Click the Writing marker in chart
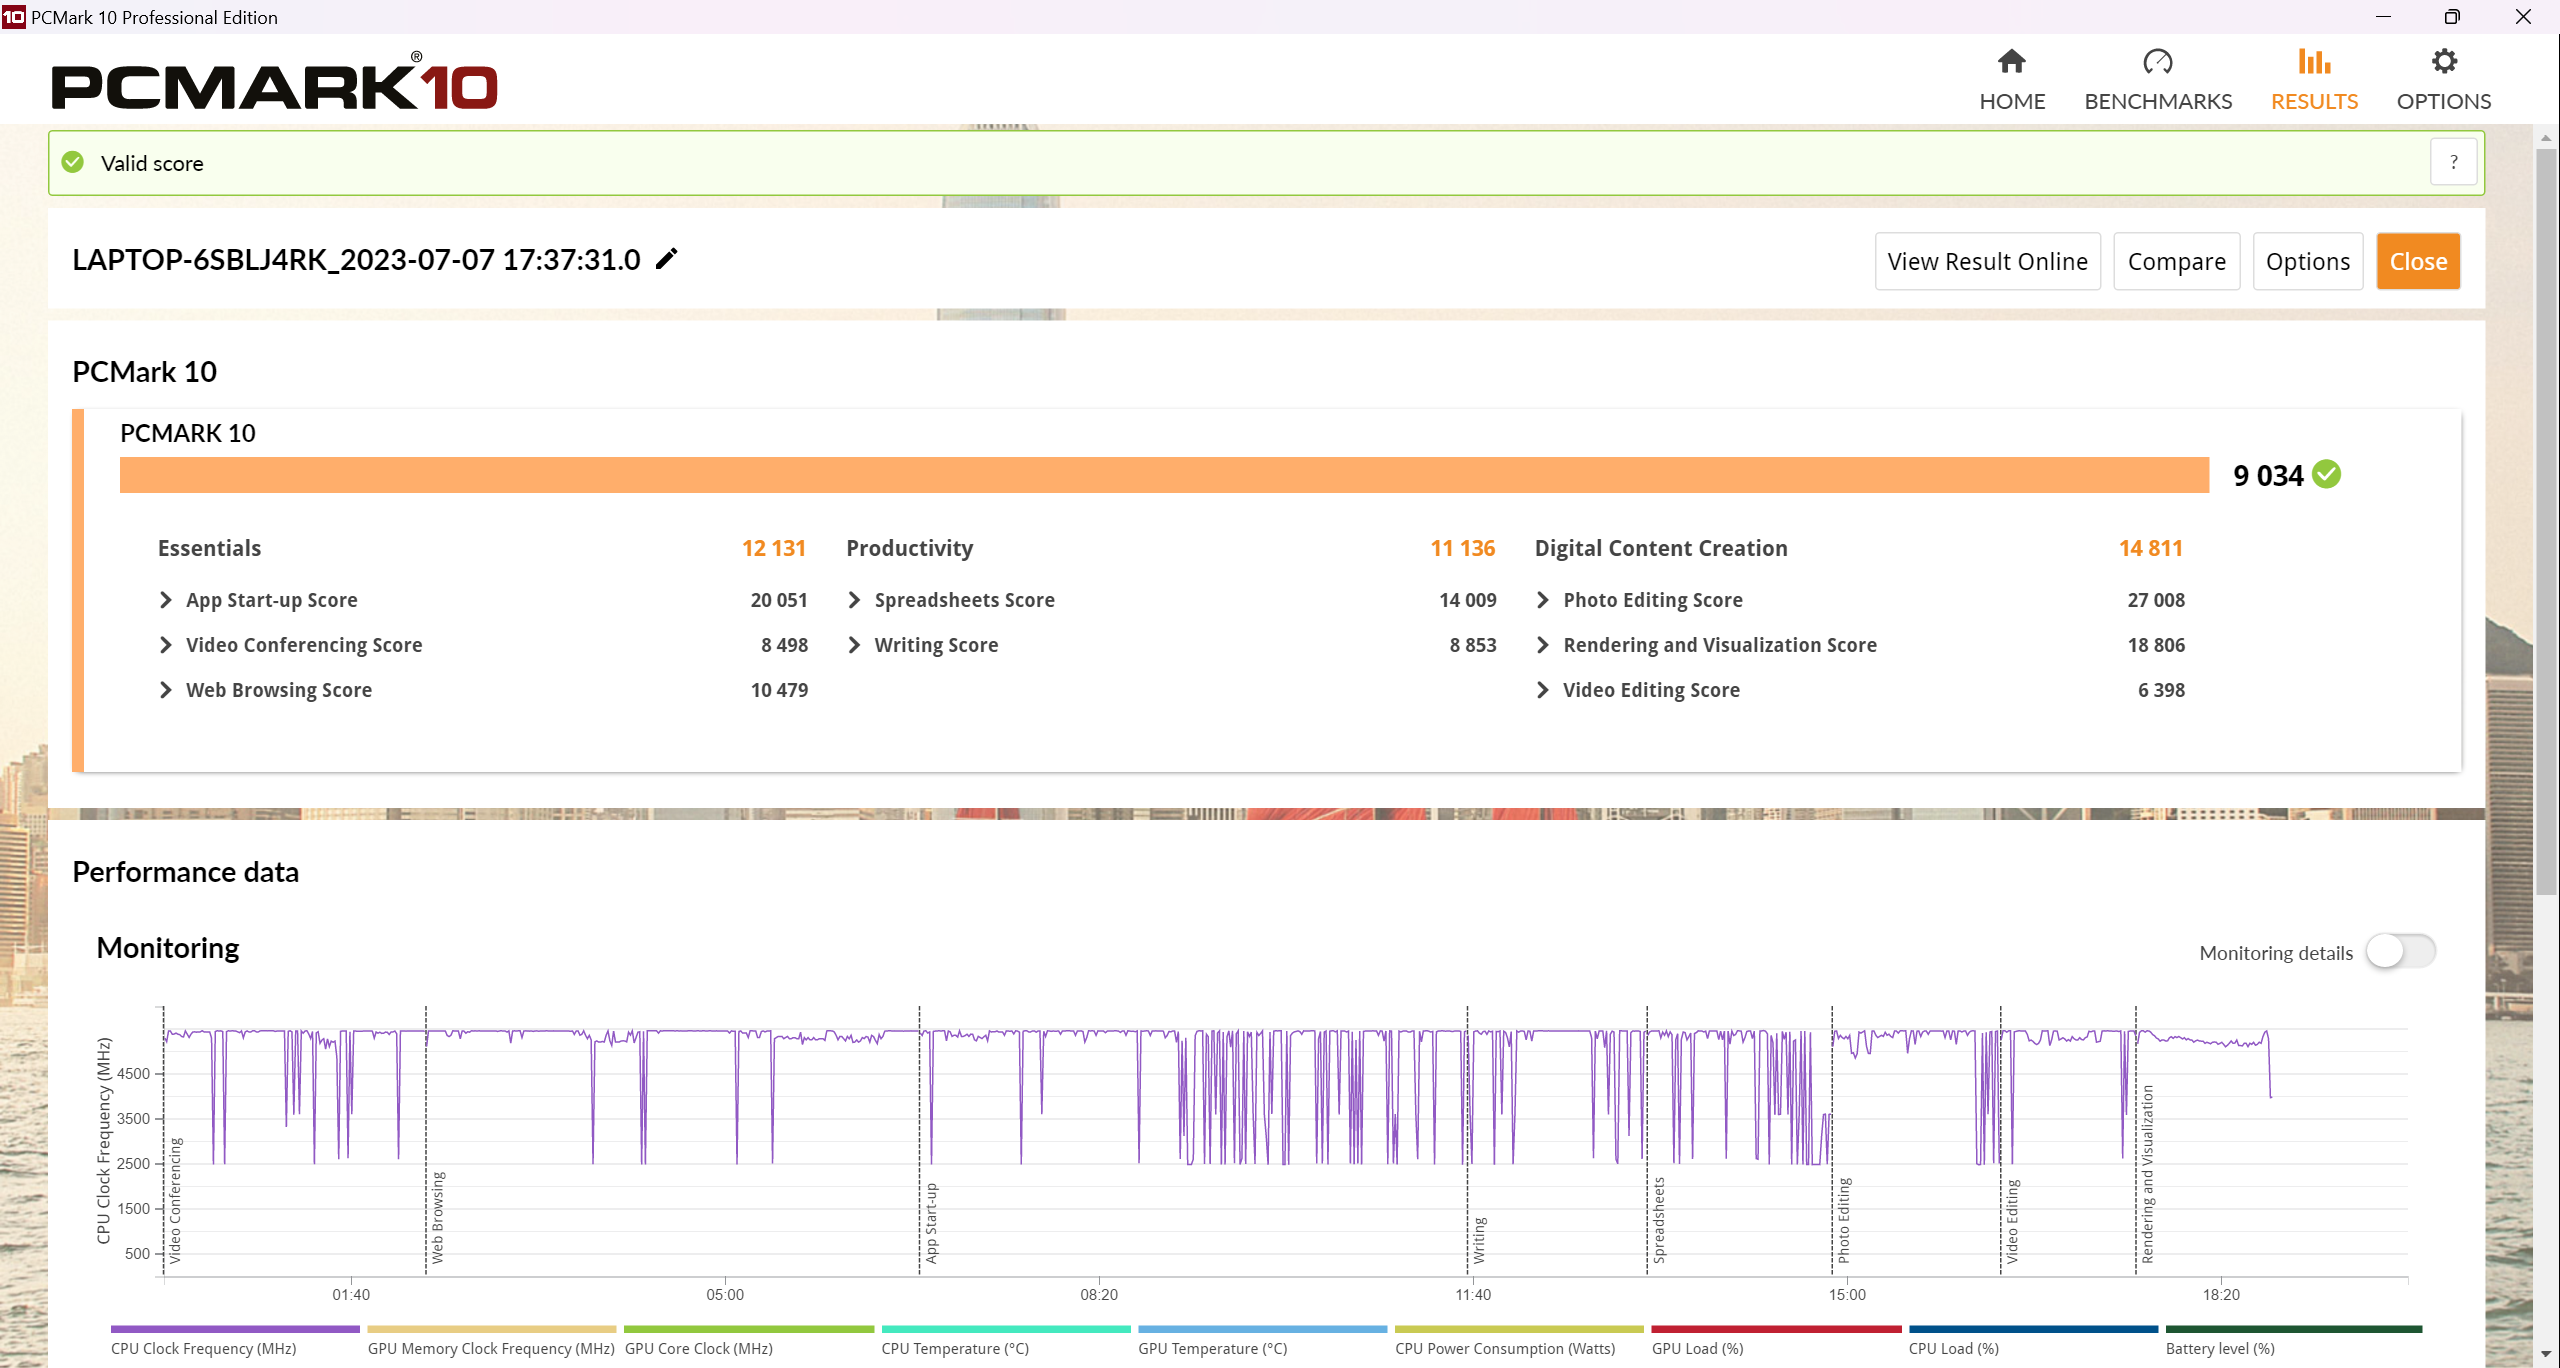The height and width of the screenshot is (1368, 2560). click(x=1479, y=1239)
